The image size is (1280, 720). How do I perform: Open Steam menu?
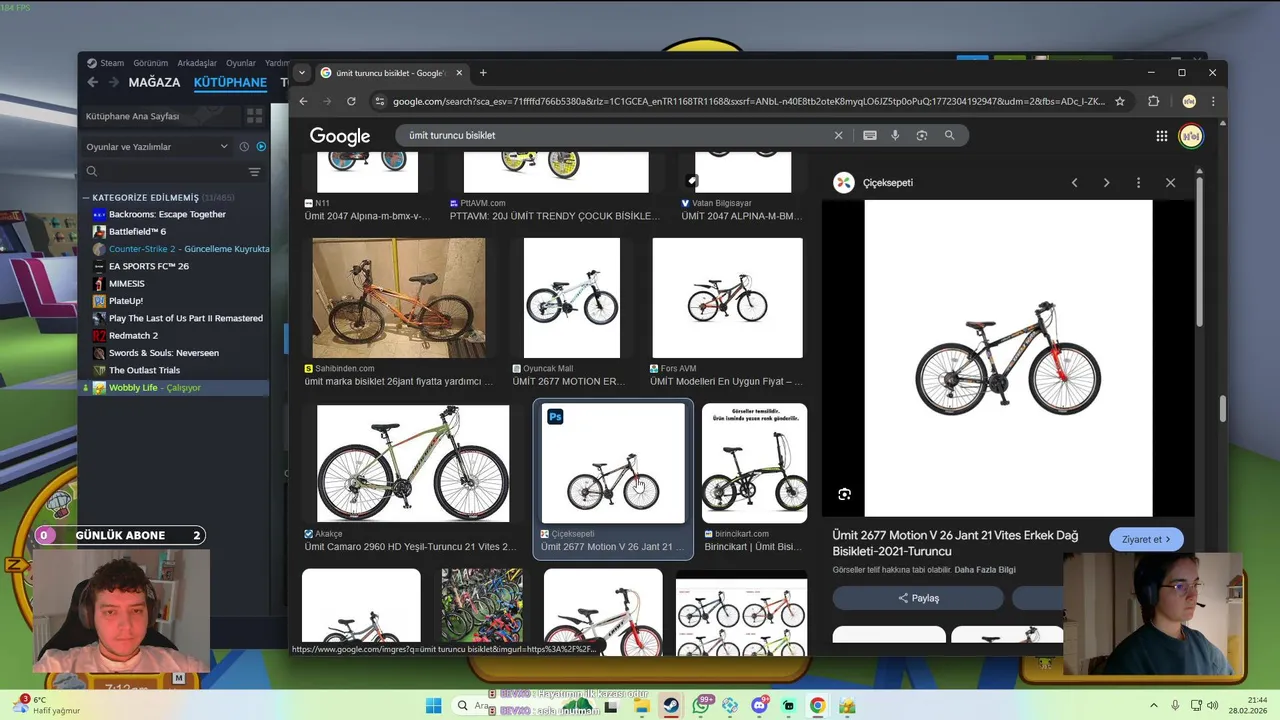click(x=106, y=63)
